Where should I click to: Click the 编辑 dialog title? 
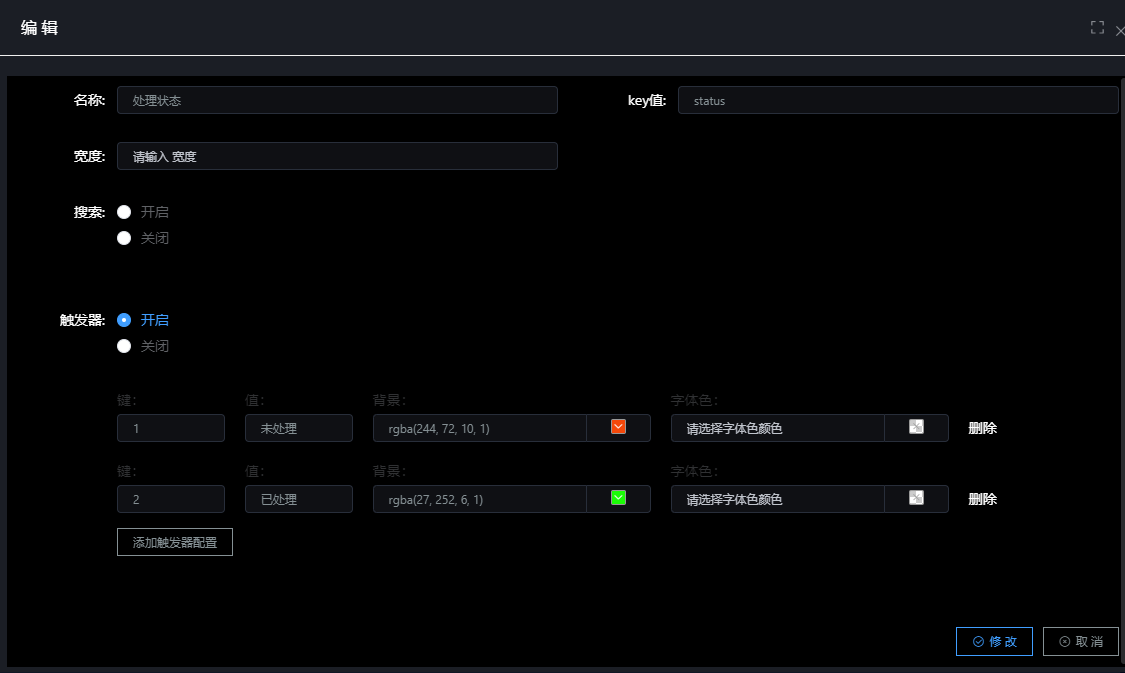point(40,27)
